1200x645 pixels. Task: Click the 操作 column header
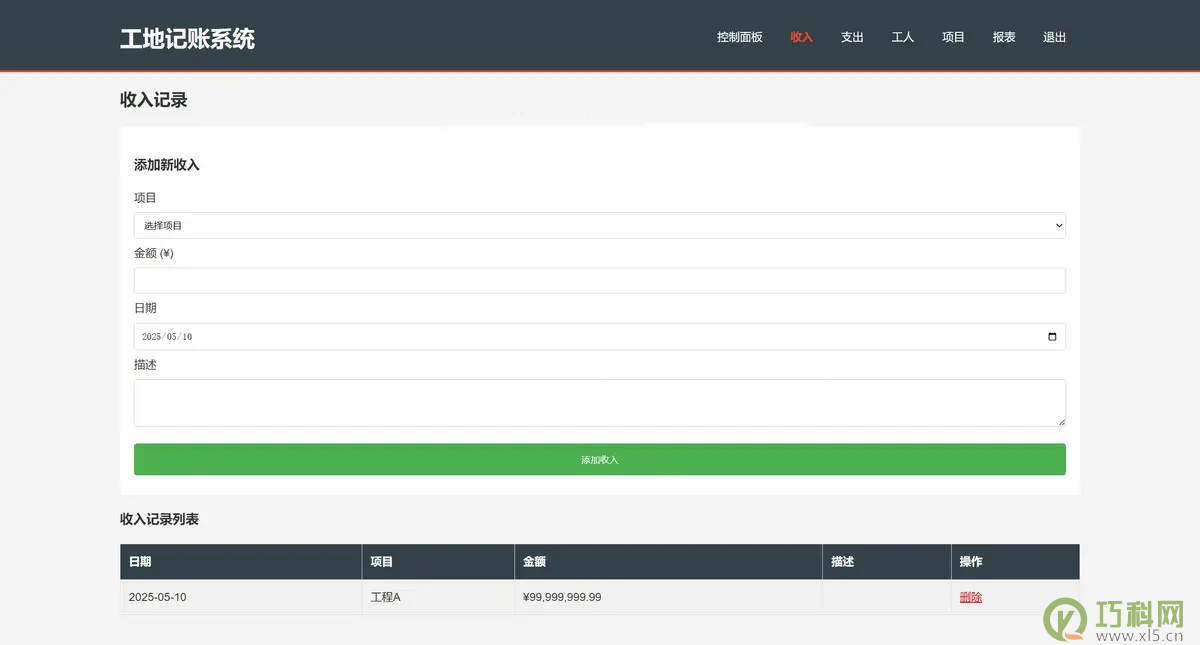point(1015,562)
